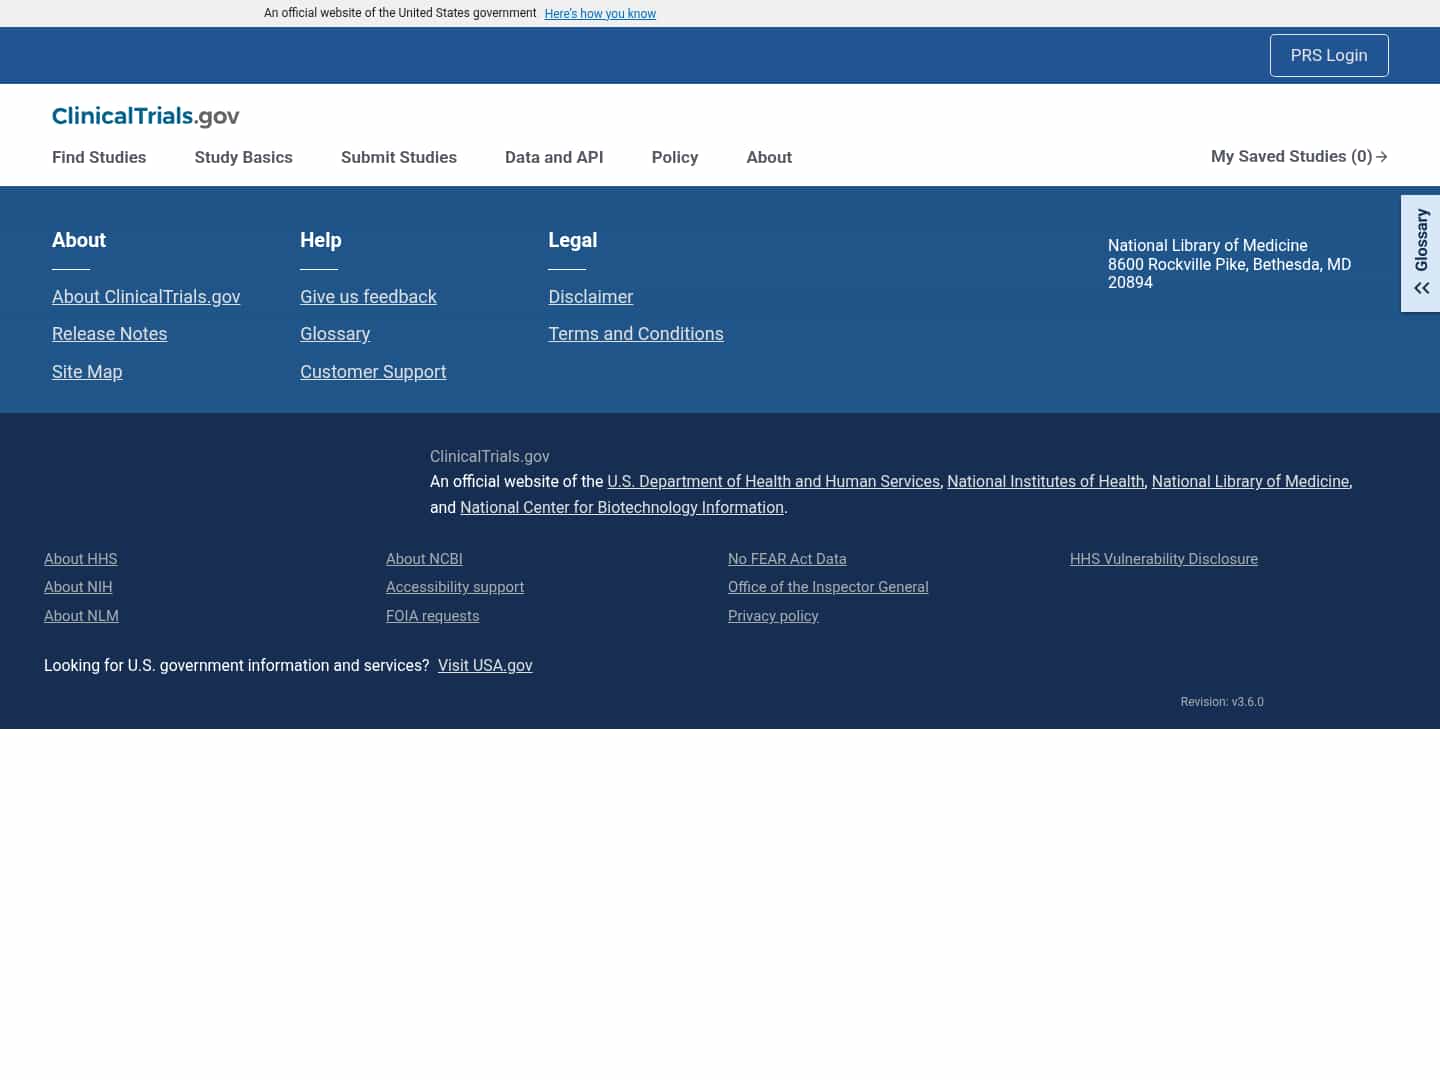Viewport: 1440px width, 1080px height.
Task: Open the Data and API menu
Action: [554, 157]
